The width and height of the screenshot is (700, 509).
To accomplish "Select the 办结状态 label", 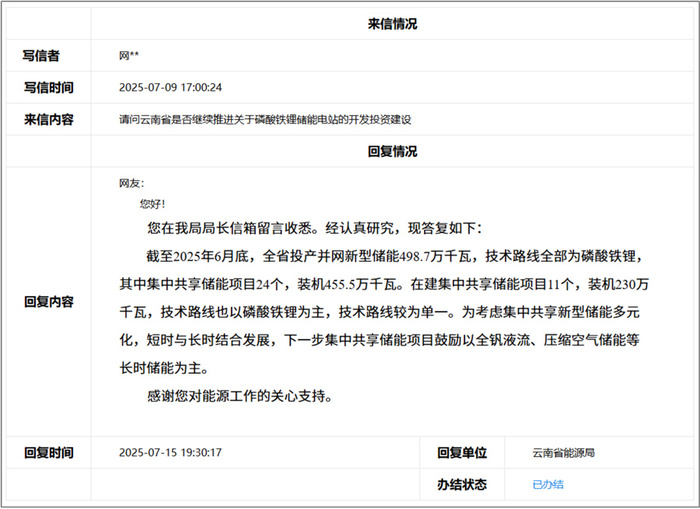I will click(x=462, y=484).
